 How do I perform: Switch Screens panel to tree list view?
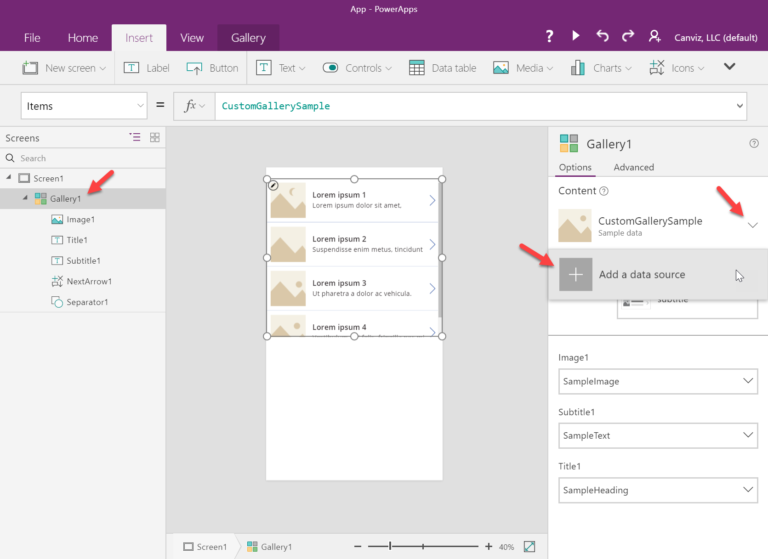click(x=135, y=138)
